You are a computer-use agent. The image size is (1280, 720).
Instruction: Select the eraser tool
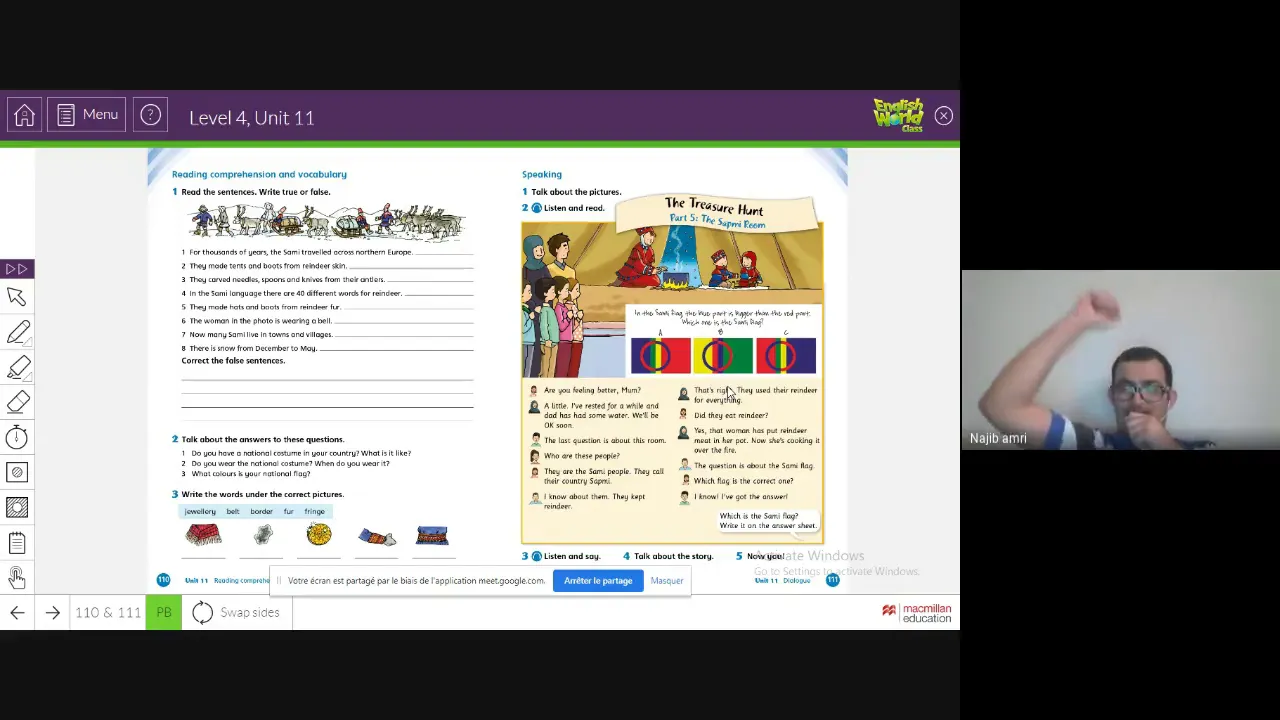(x=17, y=402)
